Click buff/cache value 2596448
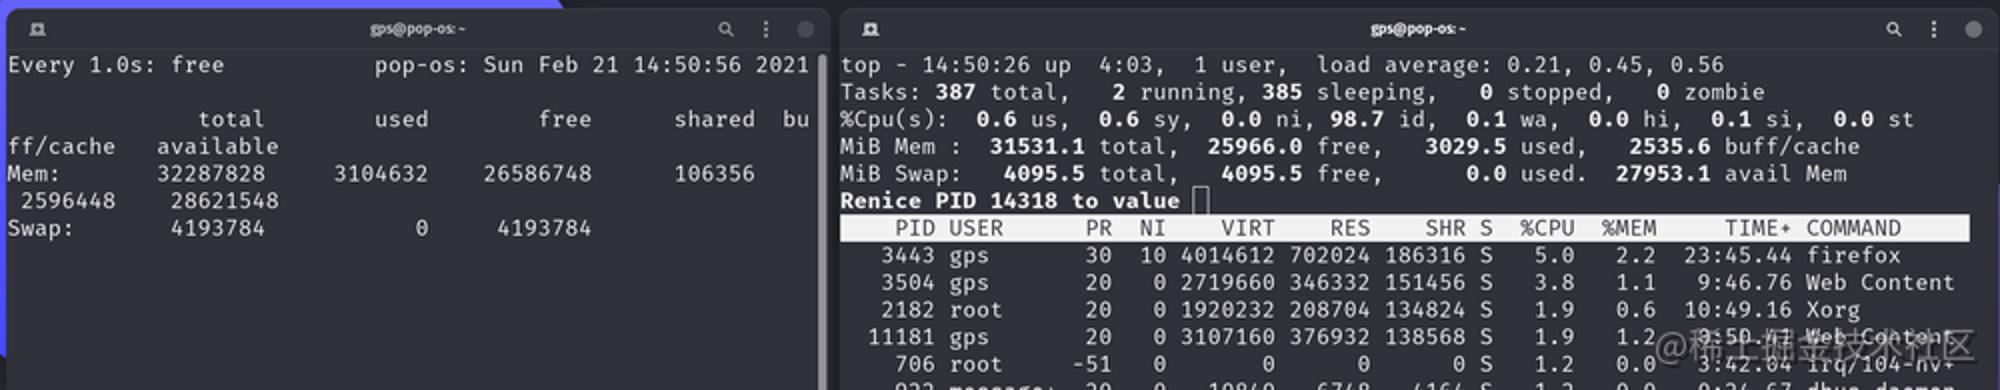This screenshot has height=390, width=2000. 68,201
